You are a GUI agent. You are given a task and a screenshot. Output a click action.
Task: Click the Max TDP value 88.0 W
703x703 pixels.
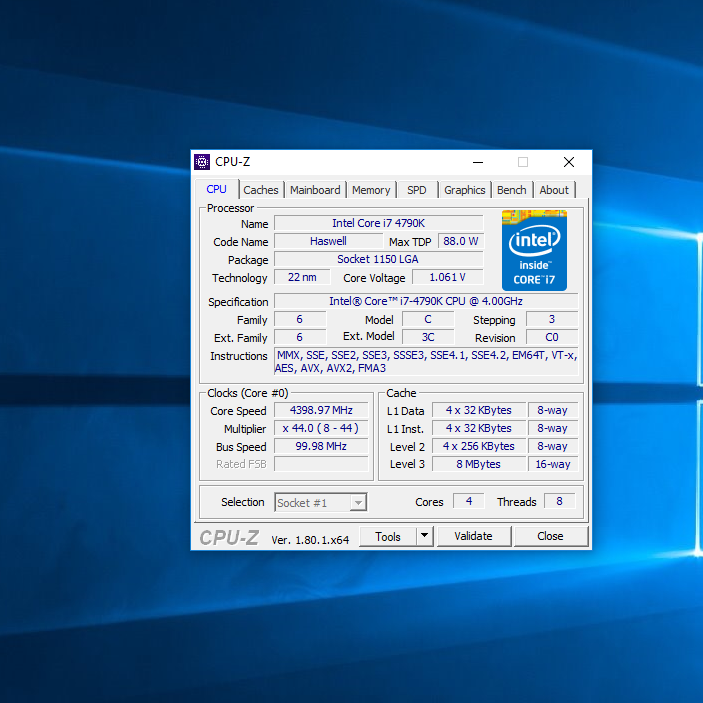(460, 241)
